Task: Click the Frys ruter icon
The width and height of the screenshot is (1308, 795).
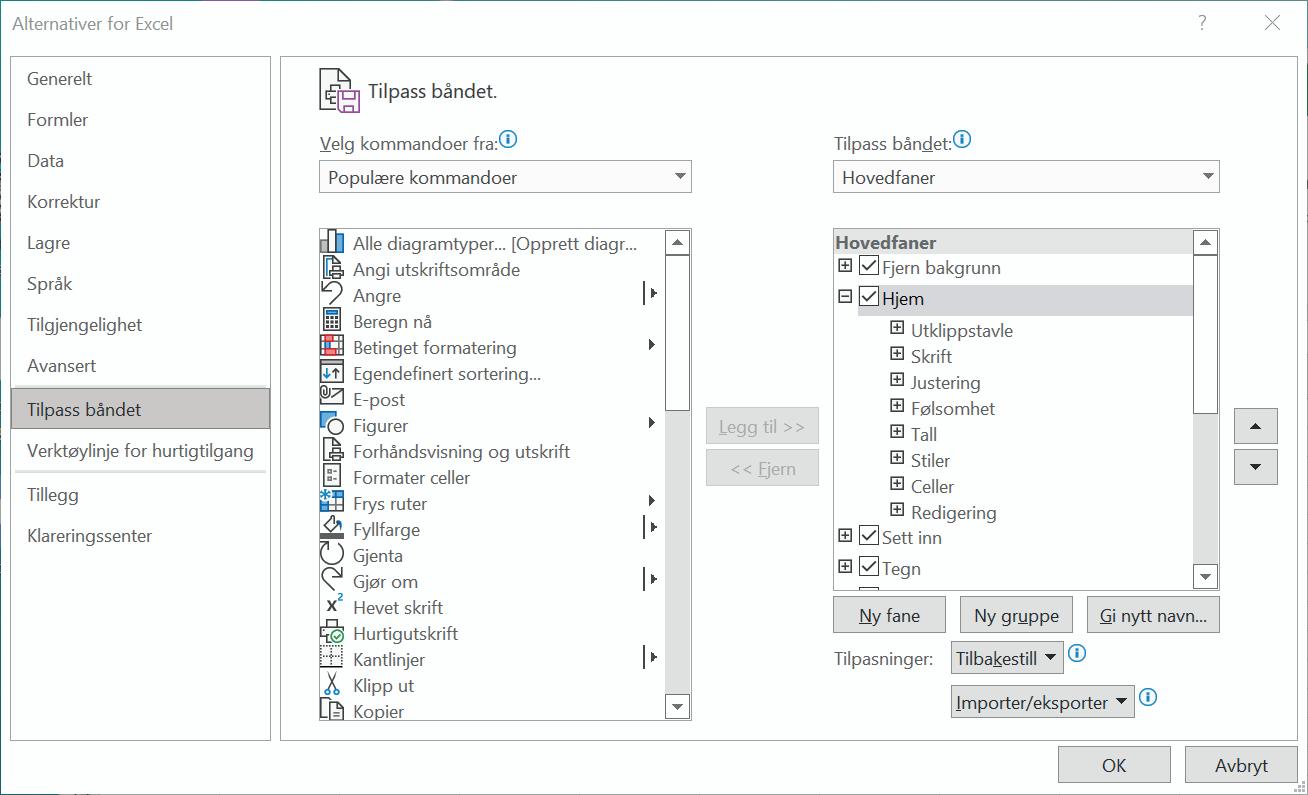Action: (x=332, y=503)
